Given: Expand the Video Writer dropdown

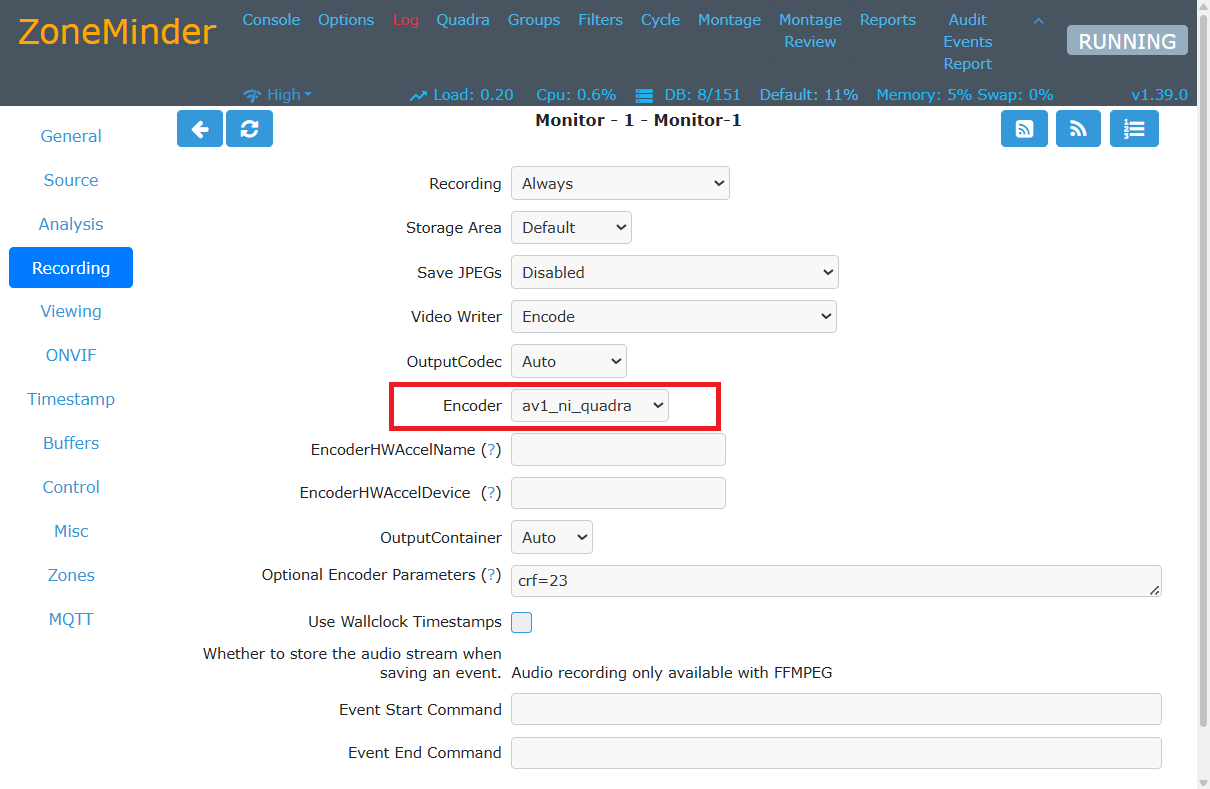Looking at the screenshot, I should (673, 317).
